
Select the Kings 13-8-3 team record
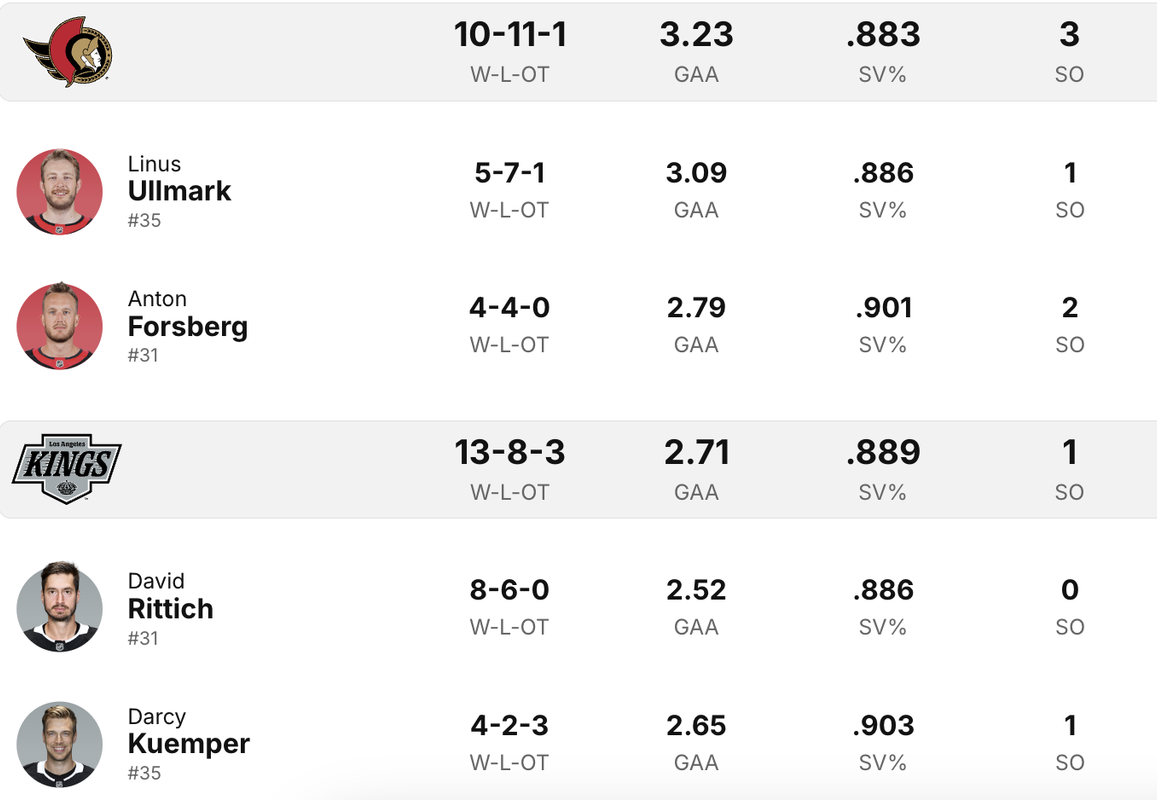pyautogui.click(x=510, y=452)
